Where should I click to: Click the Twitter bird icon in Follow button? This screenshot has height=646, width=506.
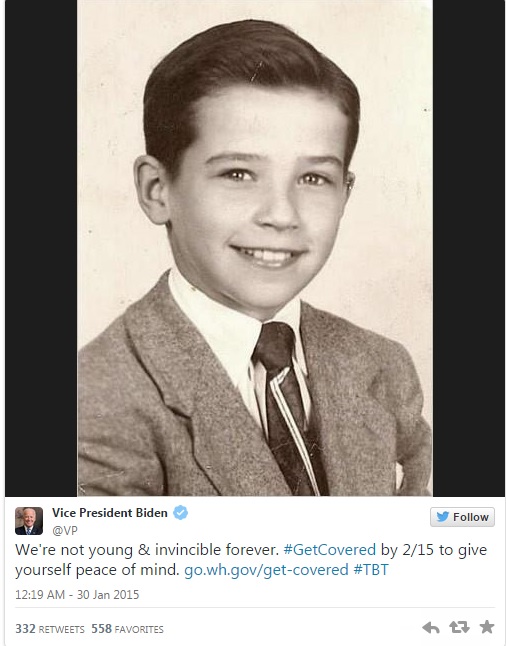tap(443, 517)
